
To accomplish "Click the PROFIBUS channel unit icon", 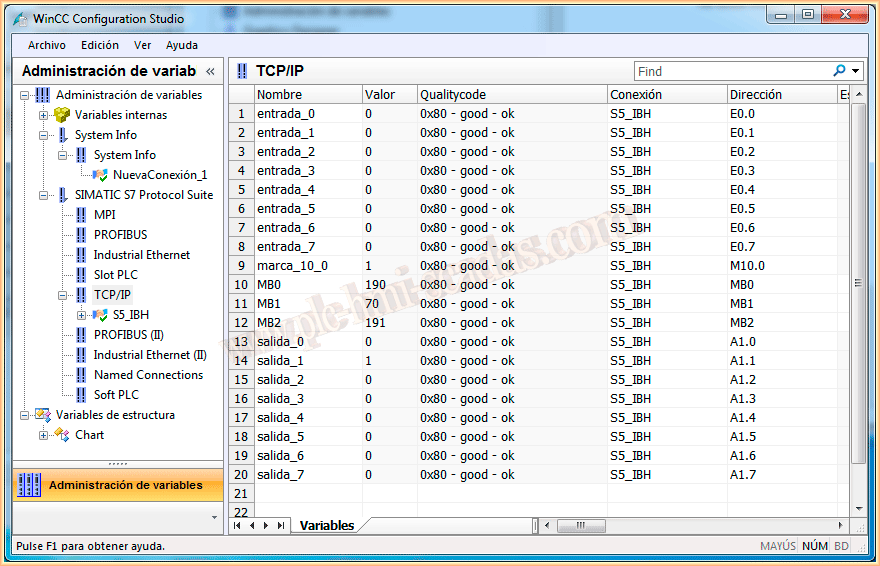I will click(81, 235).
